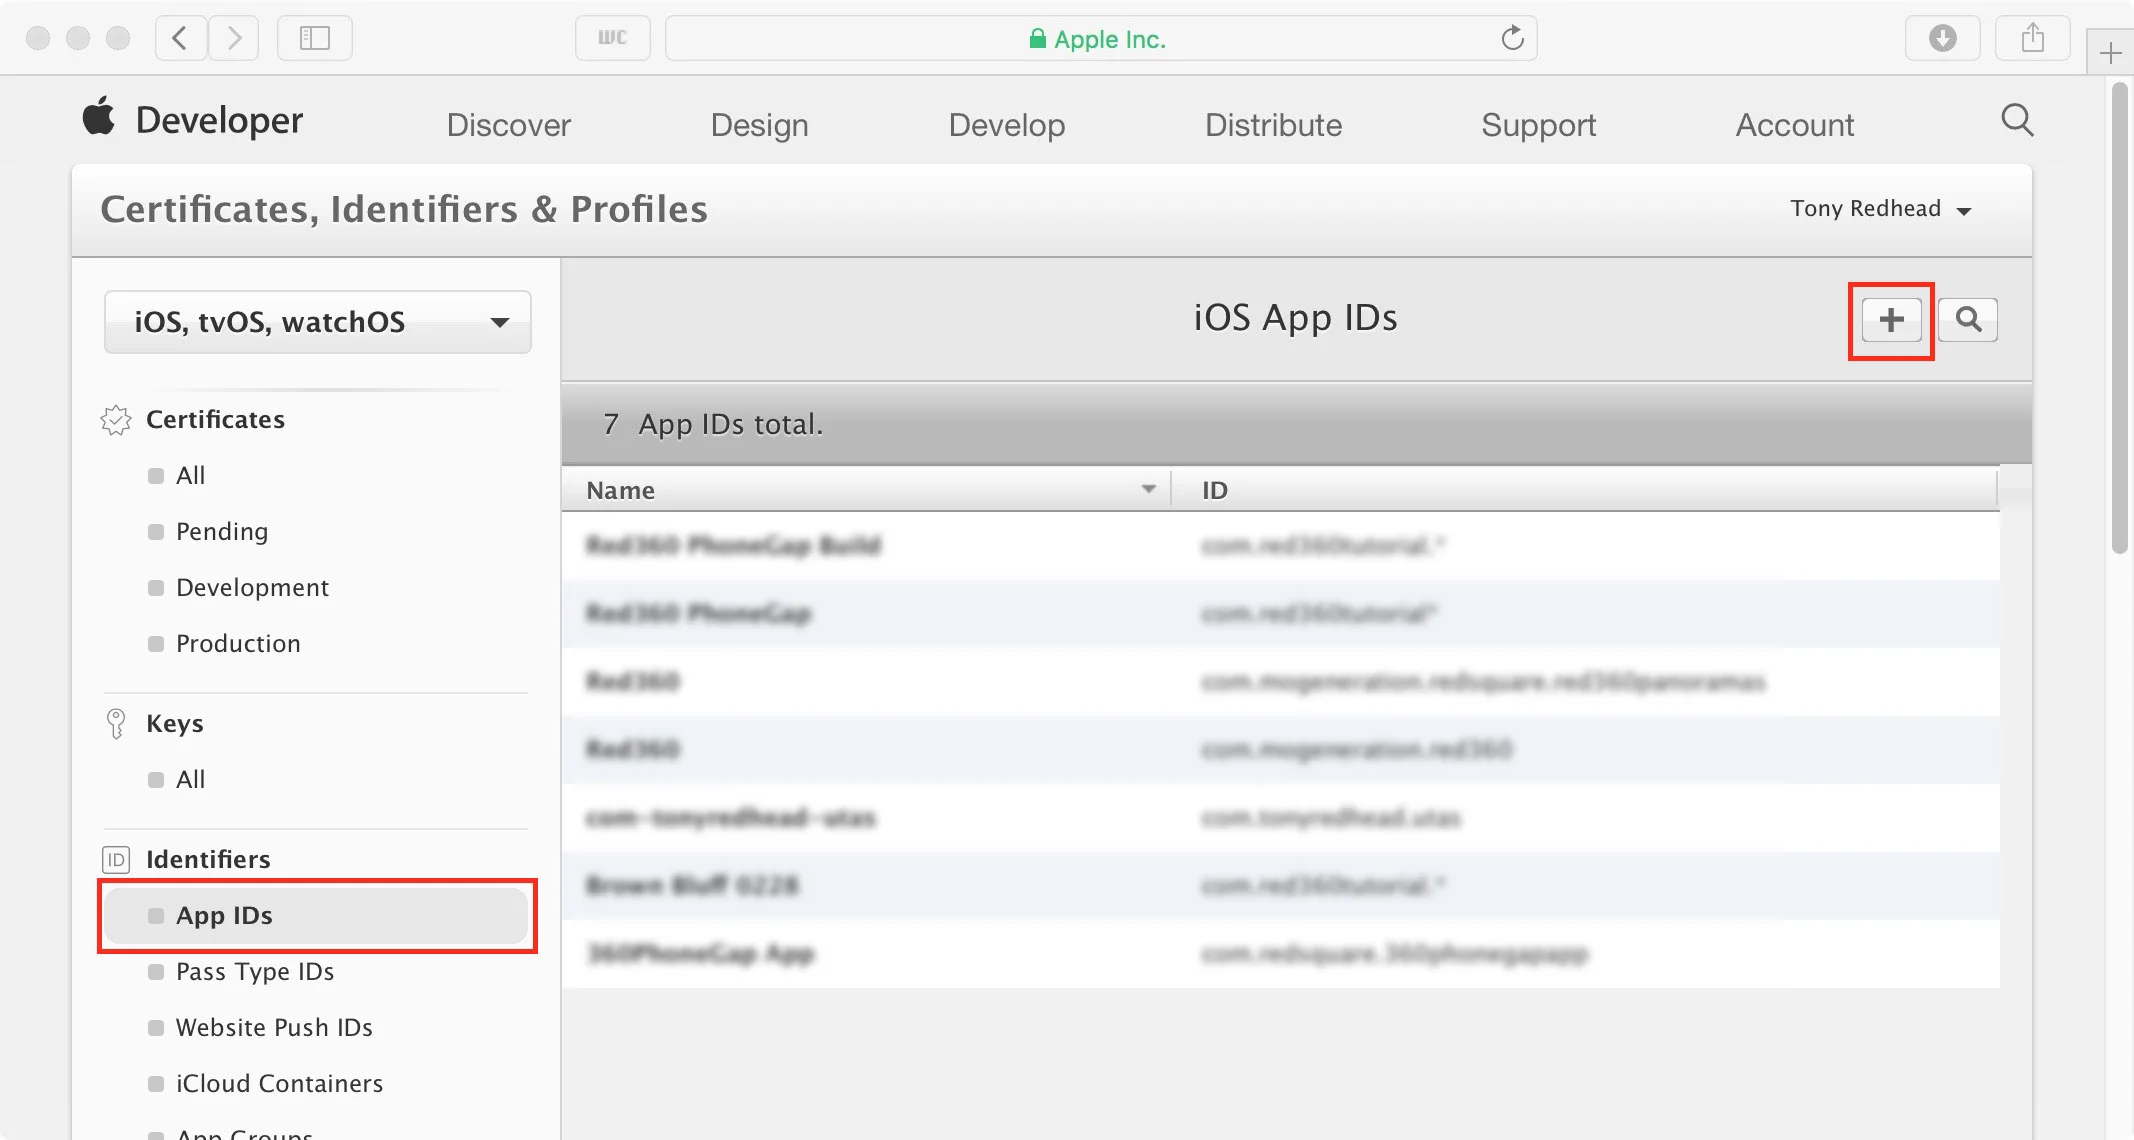Open site search in Developer nav bar
2134x1140 pixels.
point(2017,121)
